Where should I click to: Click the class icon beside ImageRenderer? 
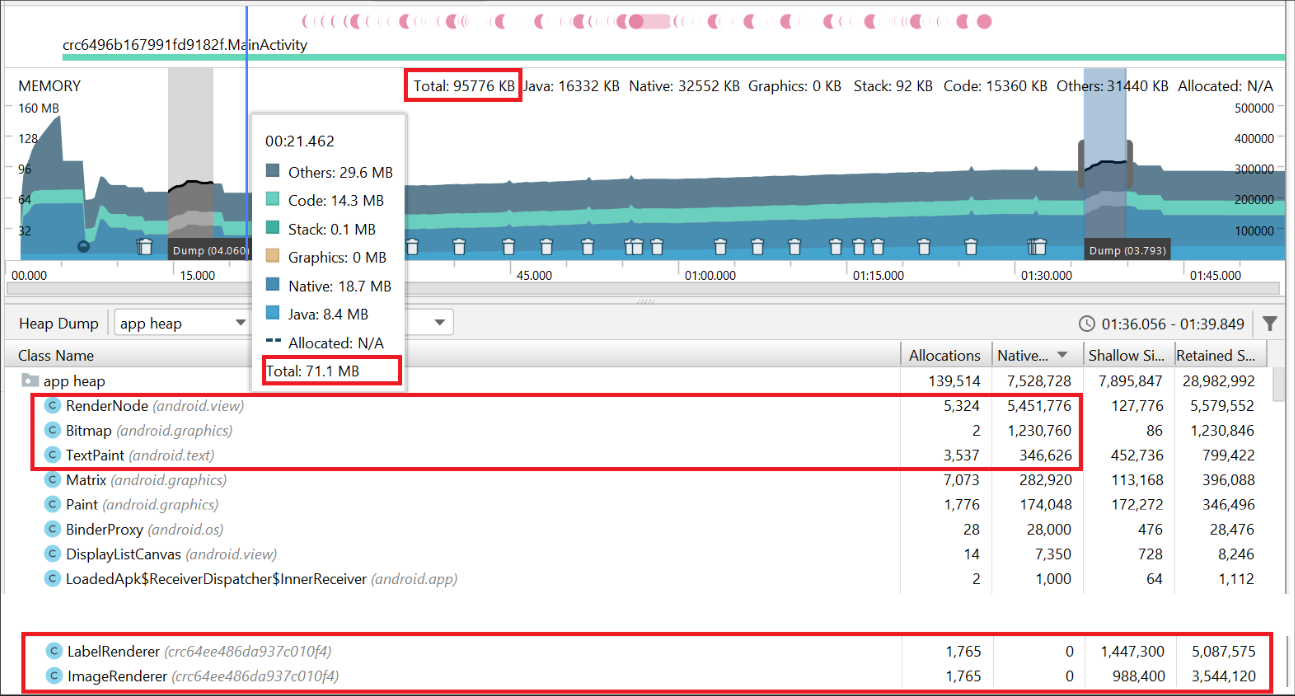point(52,676)
